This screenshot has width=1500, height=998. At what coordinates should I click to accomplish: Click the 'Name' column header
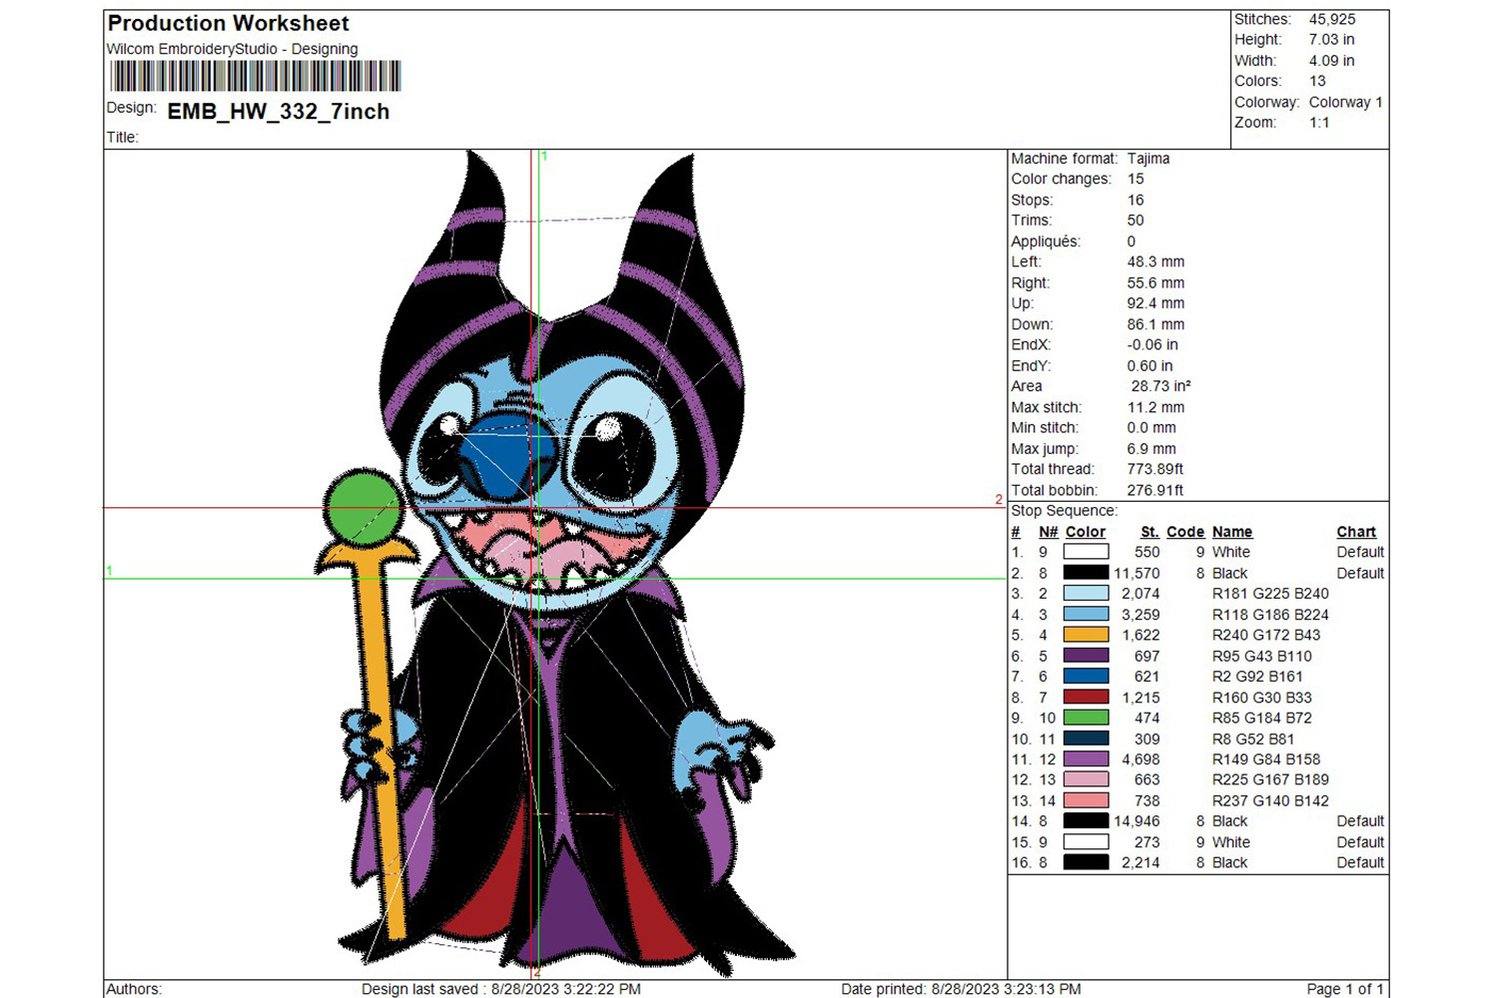click(1232, 532)
